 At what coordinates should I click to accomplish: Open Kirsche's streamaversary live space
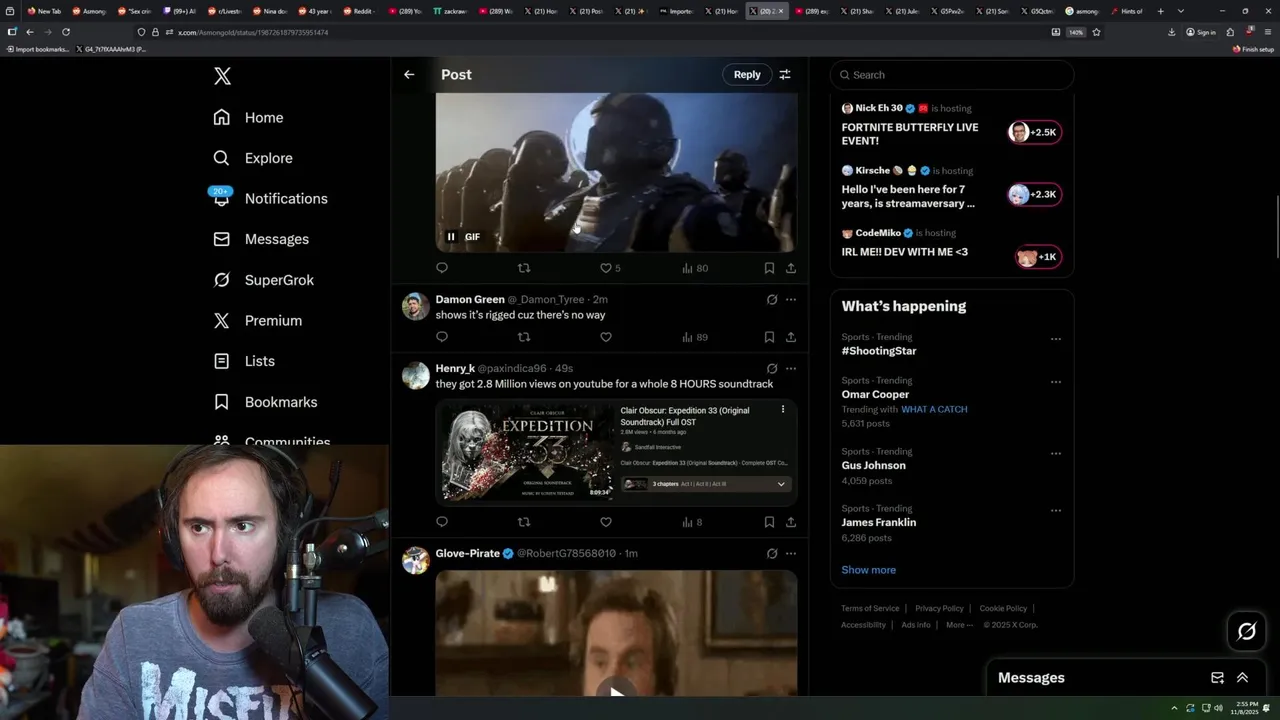951,188
